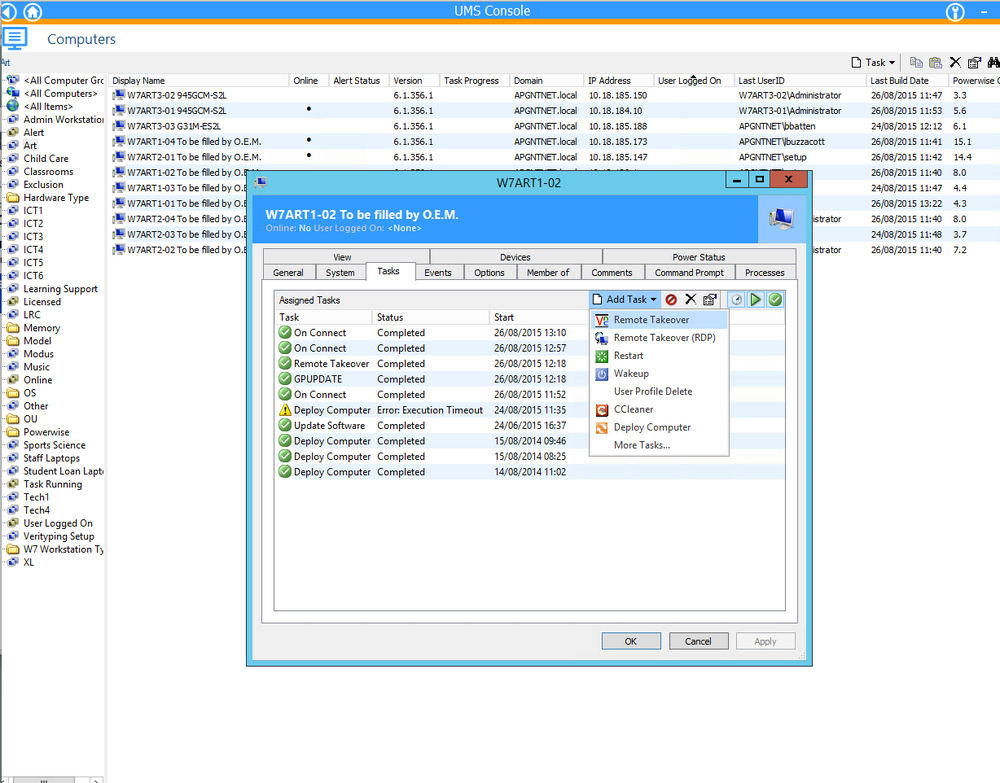Click the red cancel task icon
The width and height of the screenshot is (1000, 783).
tap(671, 300)
